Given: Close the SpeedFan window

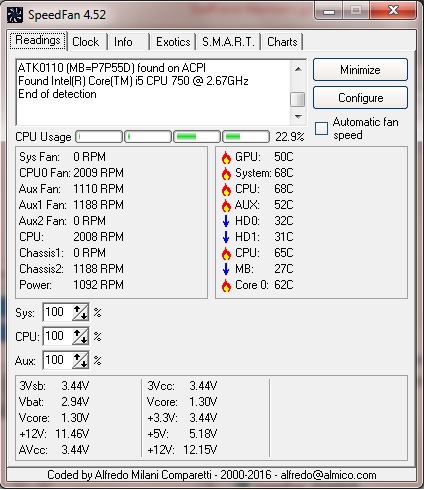Looking at the screenshot, I should coord(393,11).
